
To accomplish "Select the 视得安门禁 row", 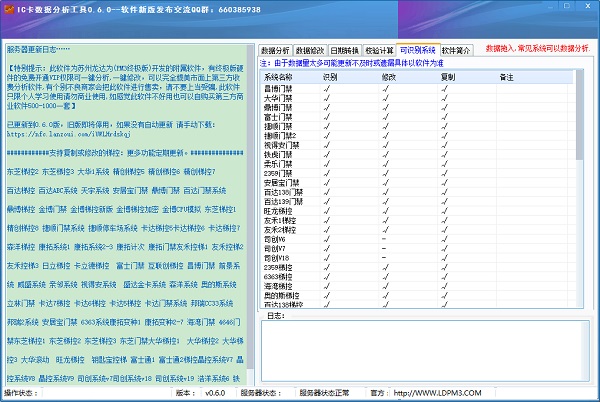I will 417,145.
